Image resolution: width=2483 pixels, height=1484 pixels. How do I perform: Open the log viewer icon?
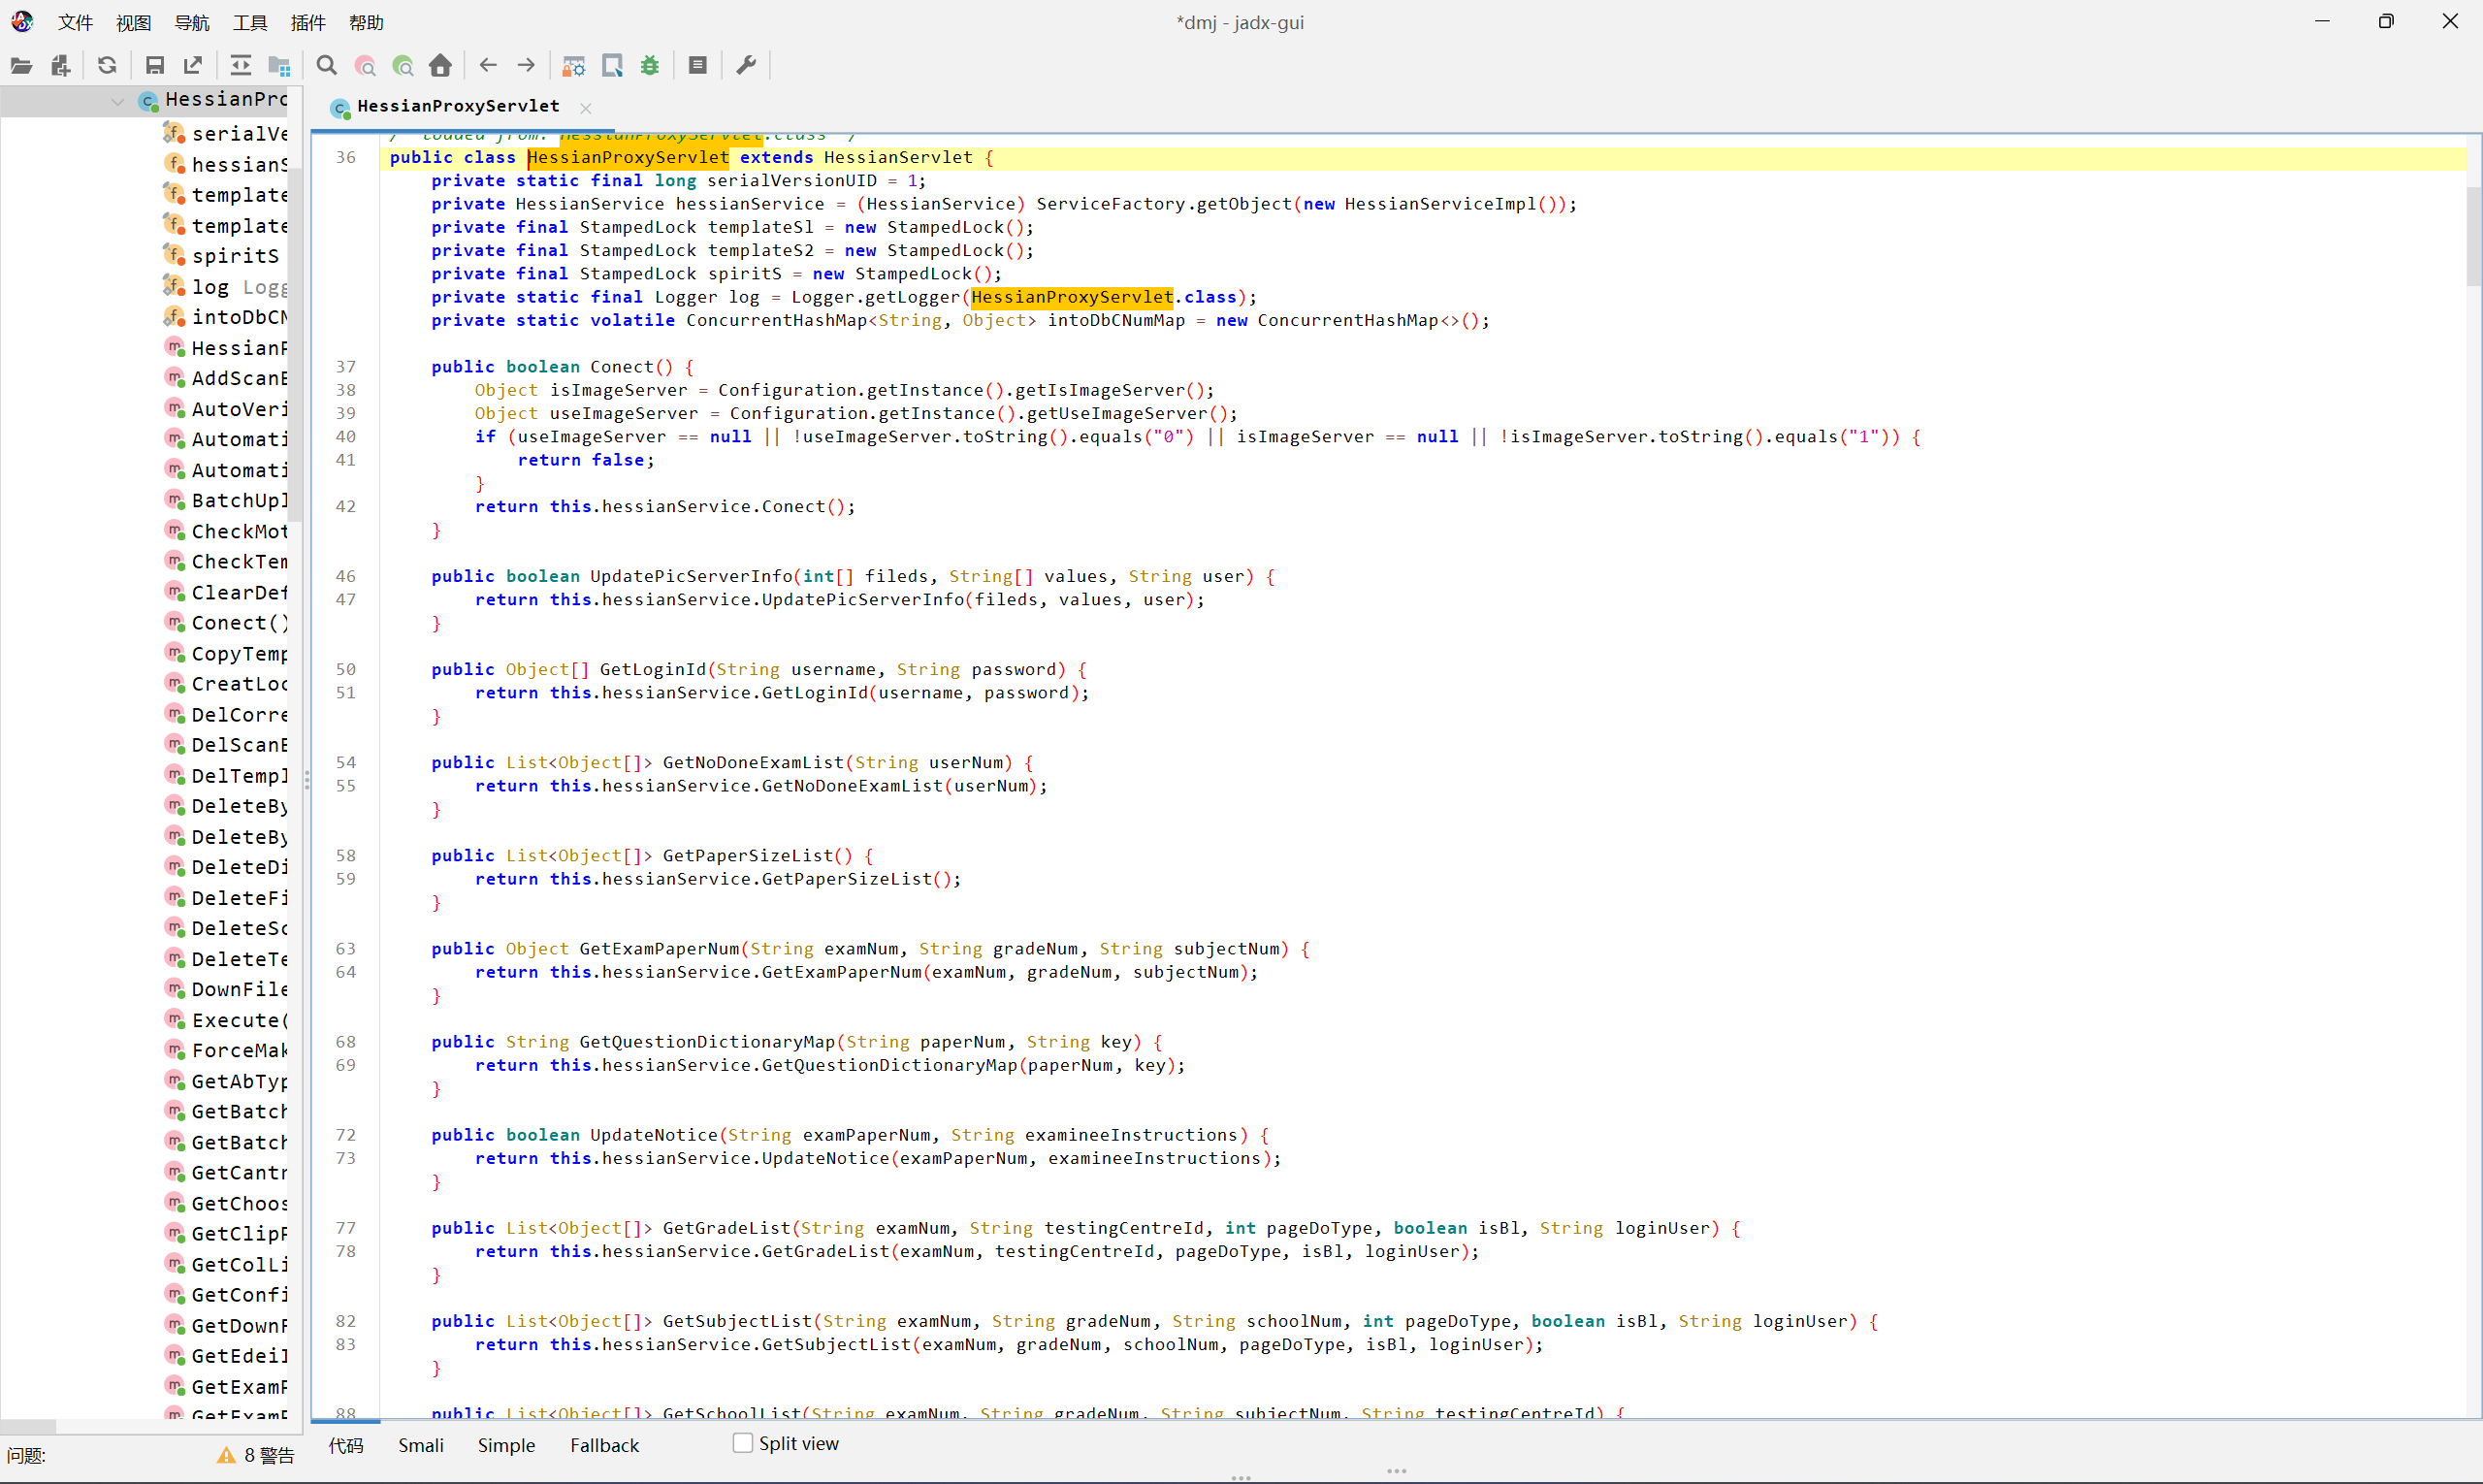tap(698, 66)
